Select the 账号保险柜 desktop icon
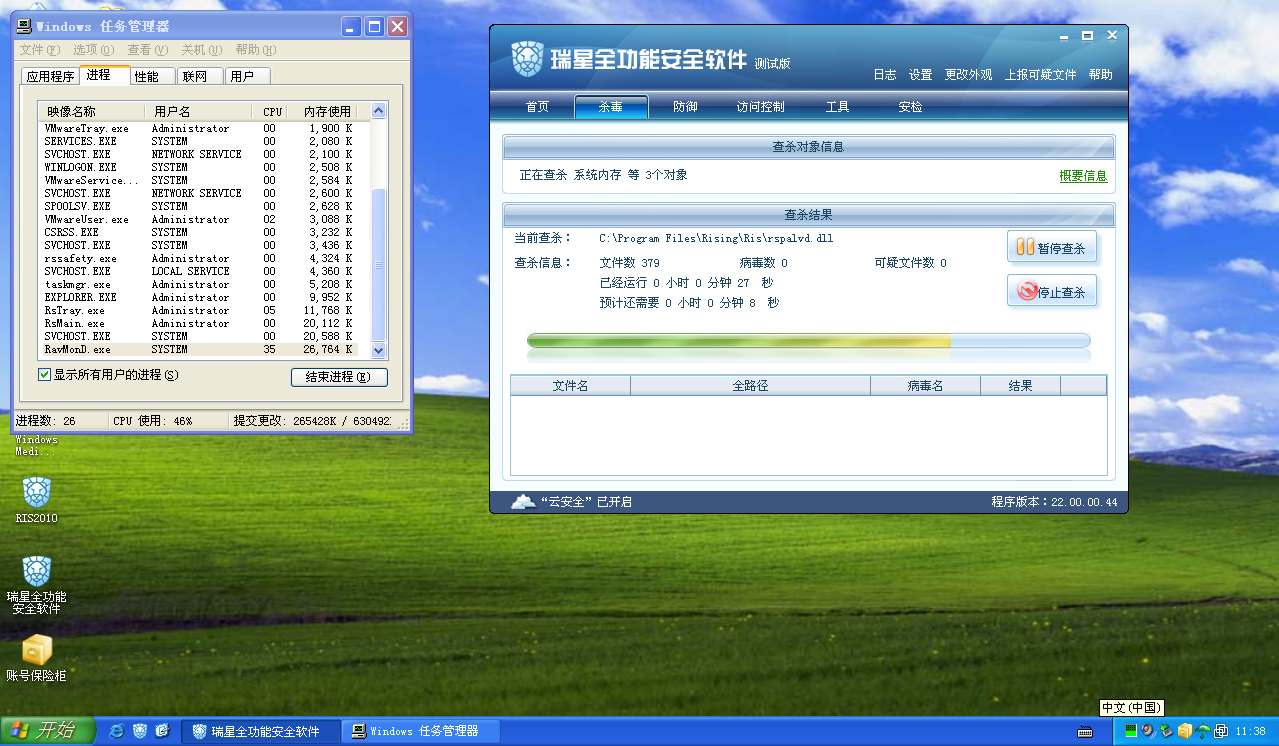Screen dimensions: 1279x746 pyautogui.click(x=37, y=658)
